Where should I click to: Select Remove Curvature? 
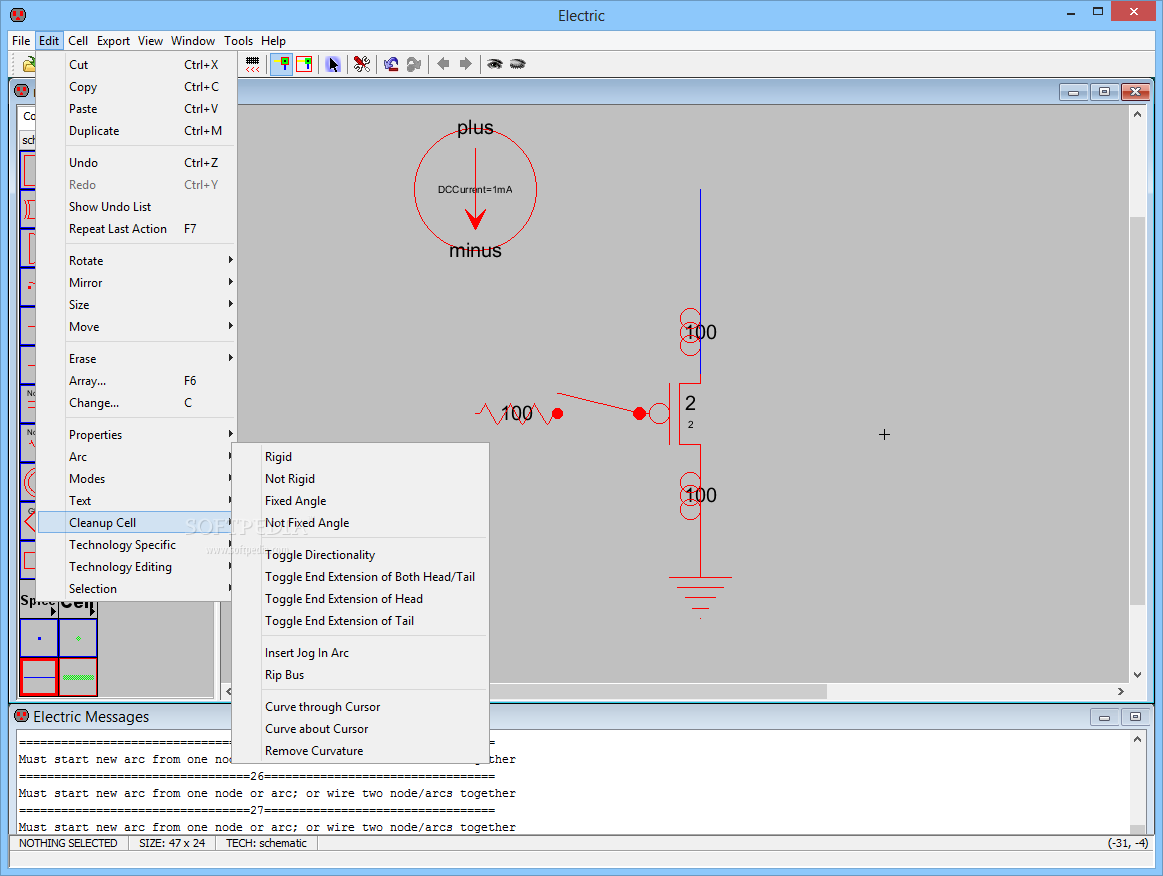[x=360, y=751]
